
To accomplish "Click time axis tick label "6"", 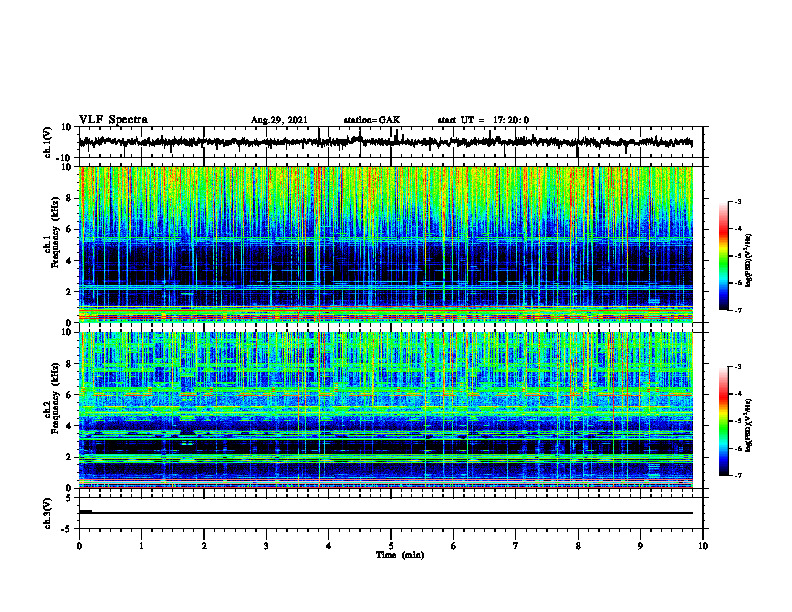I will [x=454, y=546].
